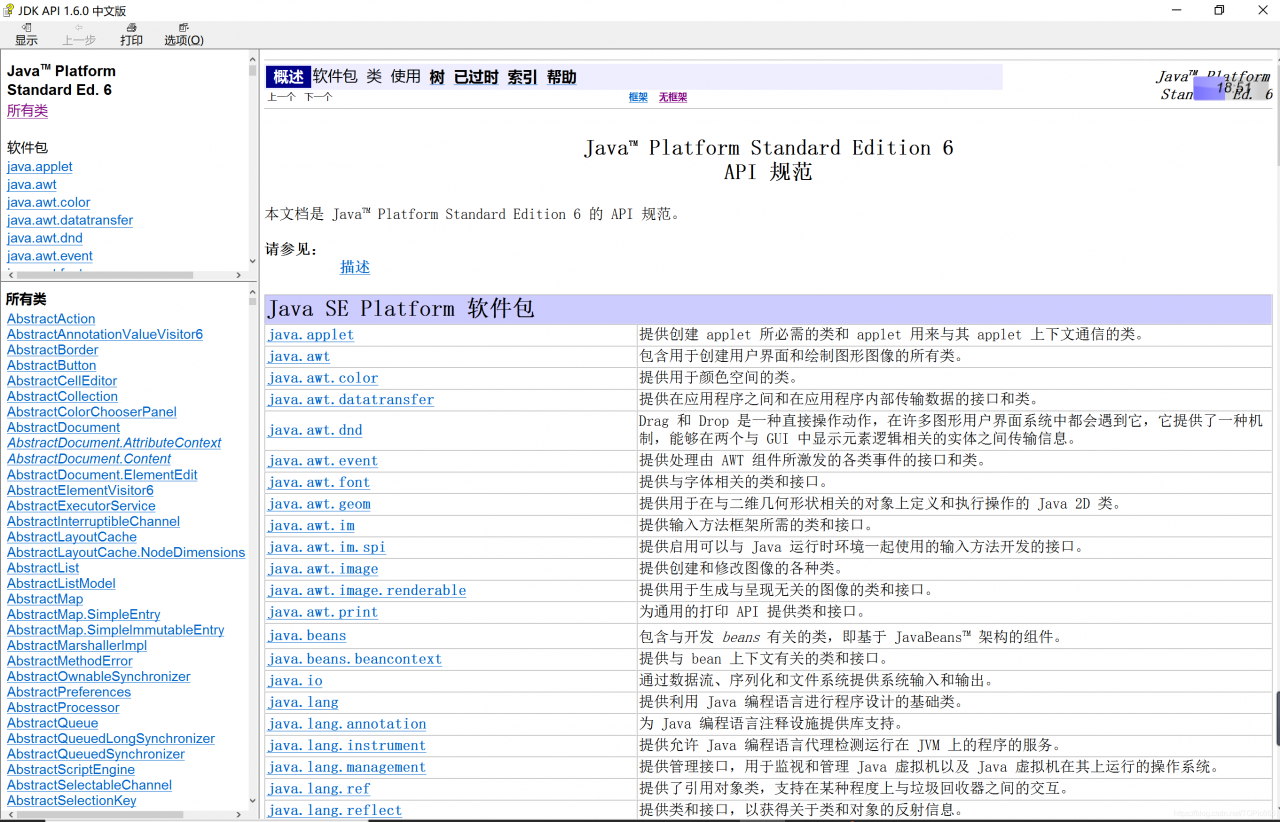Open AbstractLayoutCache.NodeDimensions class link
The height and width of the screenshot is (822, 1280).
[x=126, y=552]
